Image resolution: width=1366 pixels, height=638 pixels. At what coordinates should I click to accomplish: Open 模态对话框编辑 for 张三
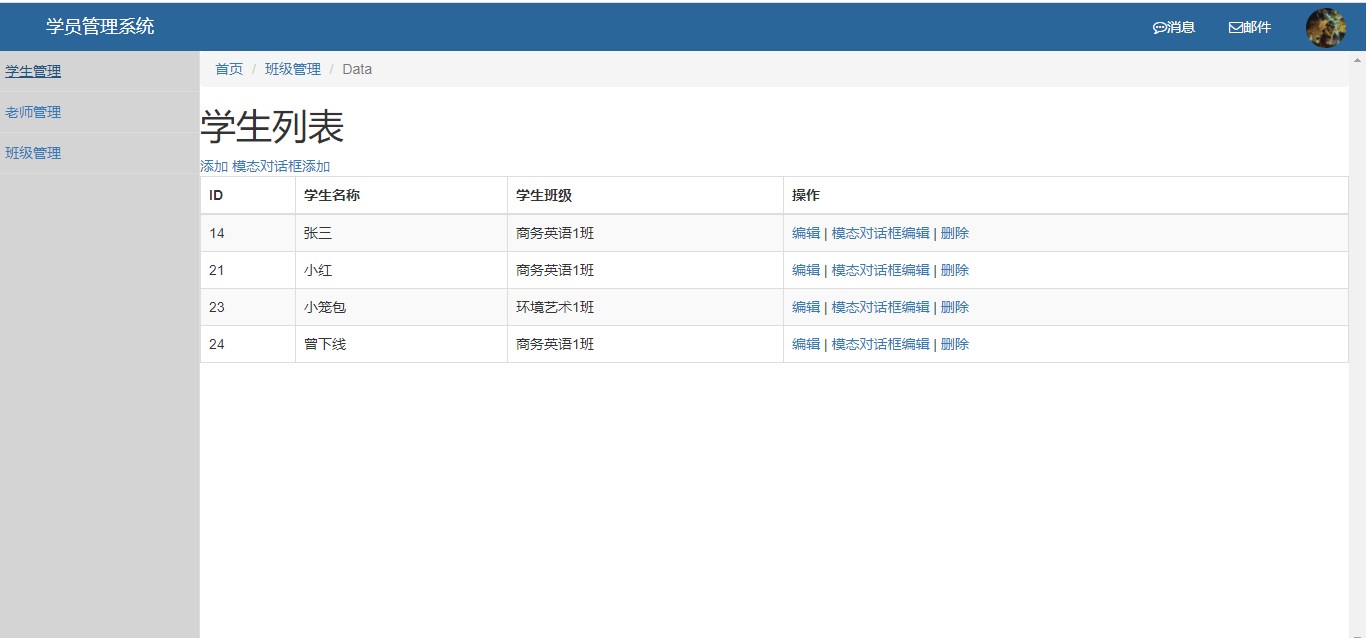pos(881,233)
